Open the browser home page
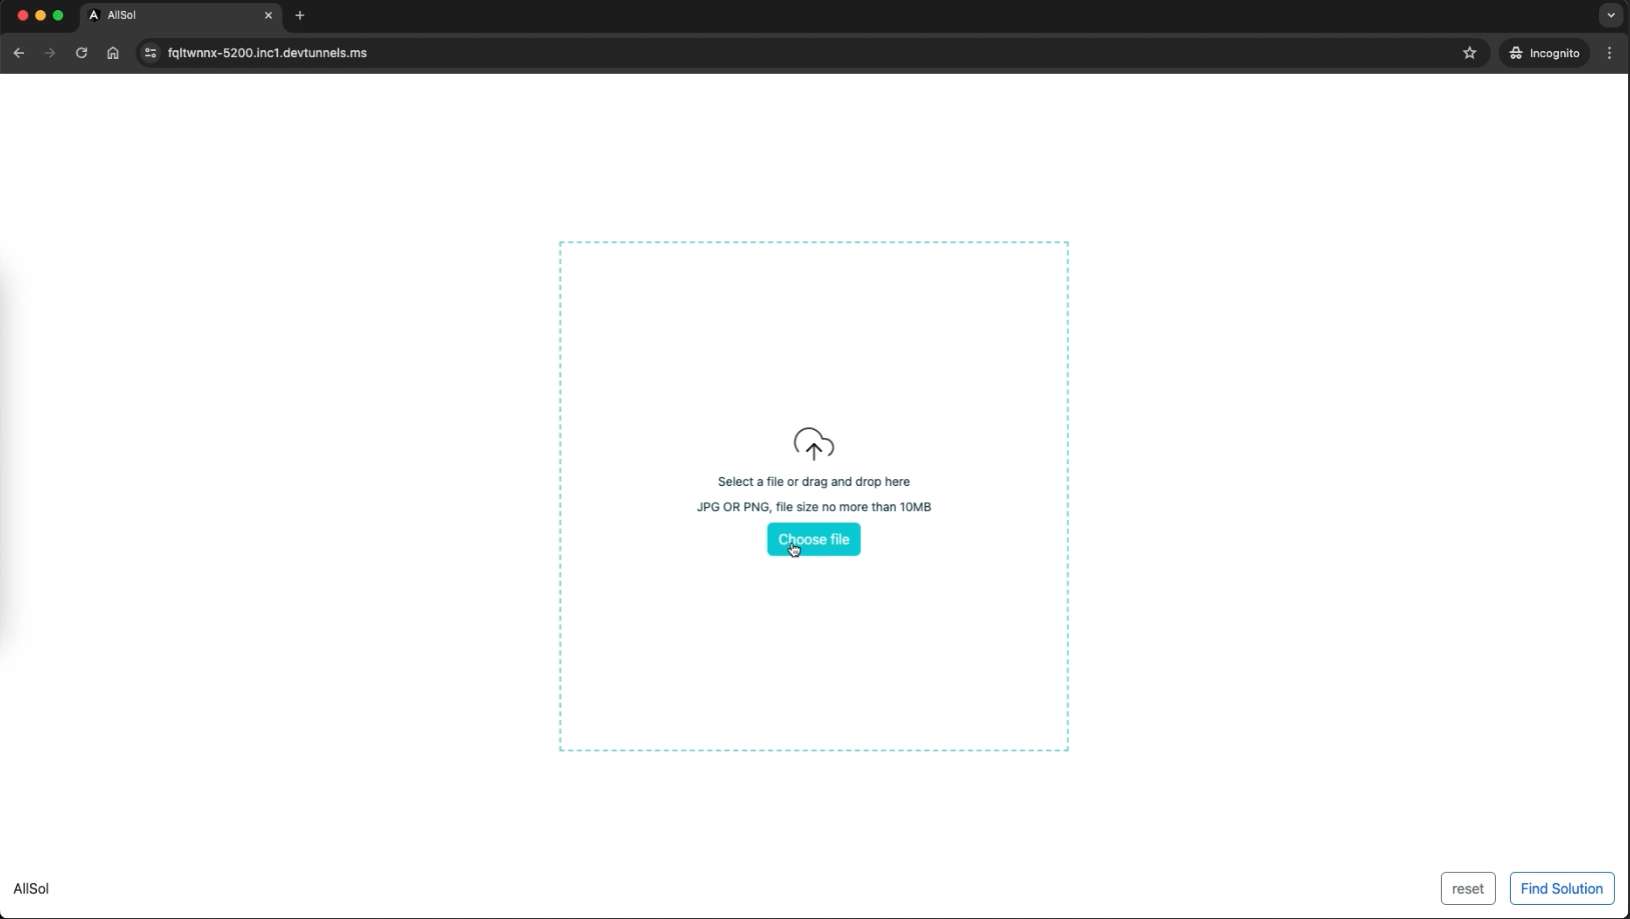The image size is (1630, 919). click(112, 53)
